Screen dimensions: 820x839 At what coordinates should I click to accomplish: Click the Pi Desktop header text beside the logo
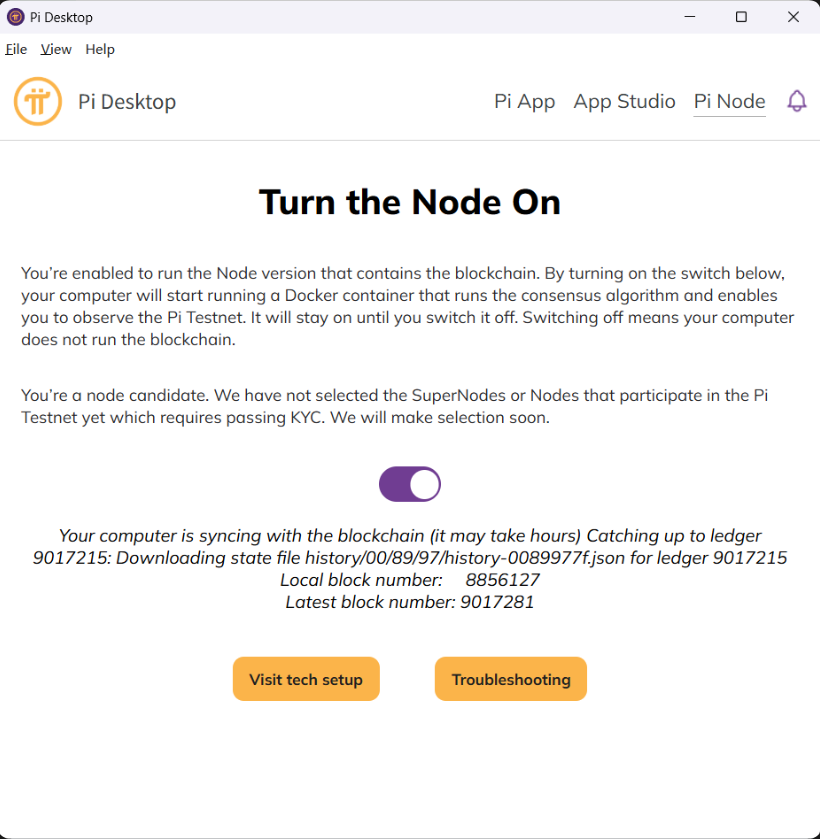click(127, 102)
